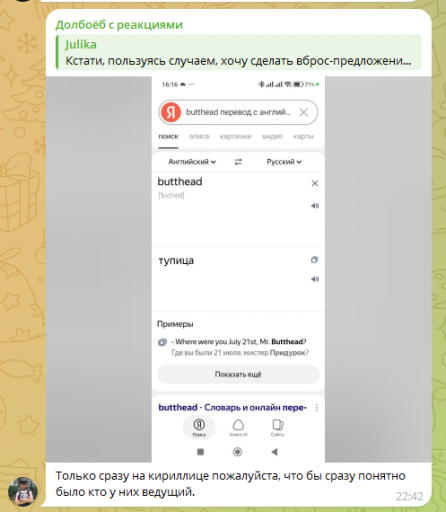Open the Русский target language dropdown
Image resolution: width=446 pixels, height=512 pixels.
[284, 162]
